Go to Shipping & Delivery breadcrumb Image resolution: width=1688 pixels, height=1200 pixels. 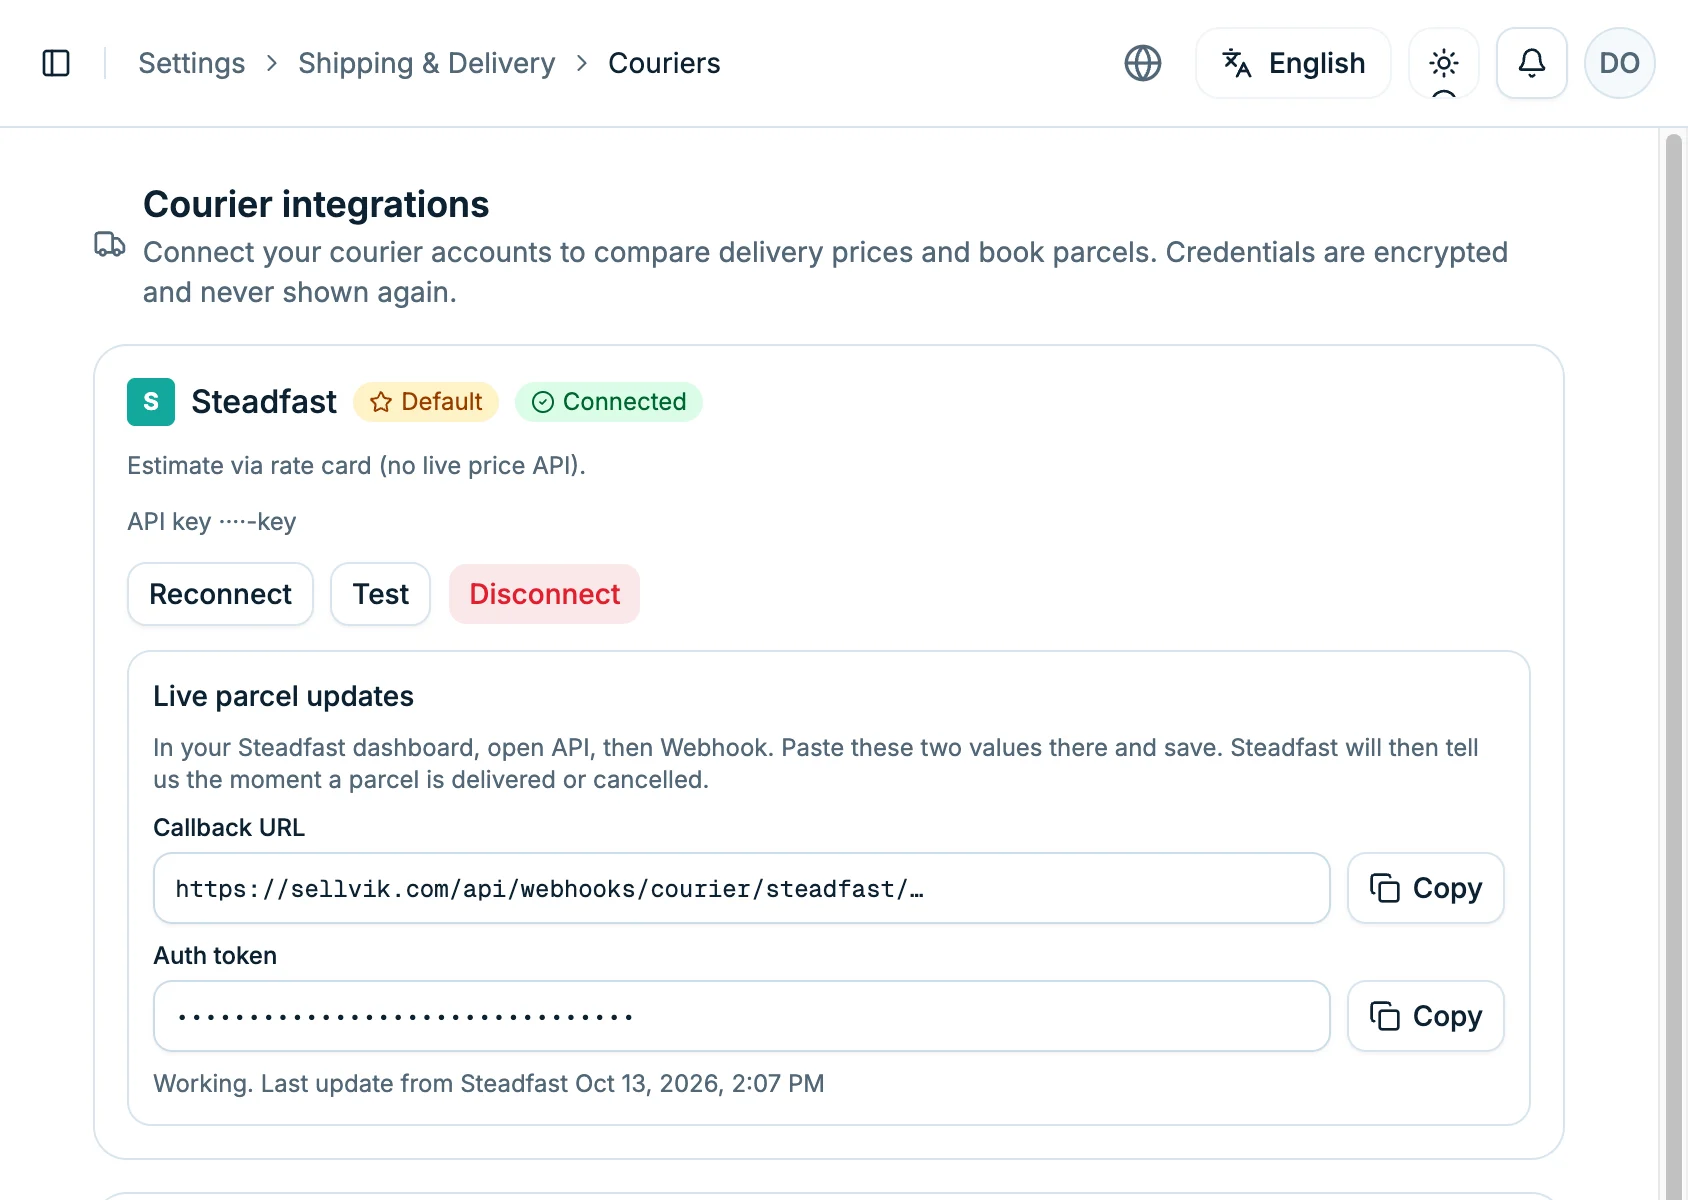point(426,63)
